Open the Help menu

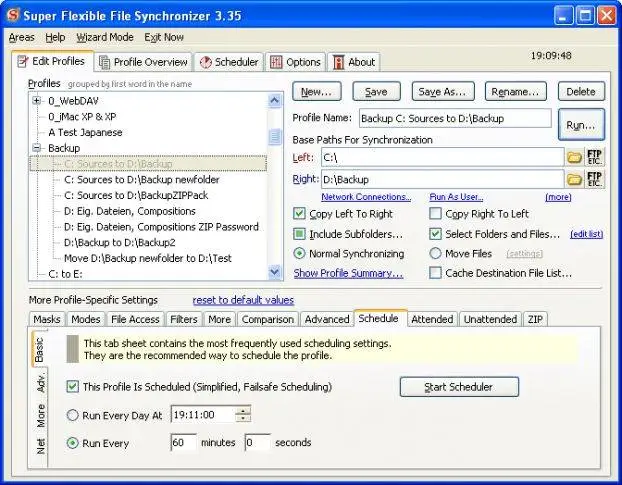coord(55,37)
